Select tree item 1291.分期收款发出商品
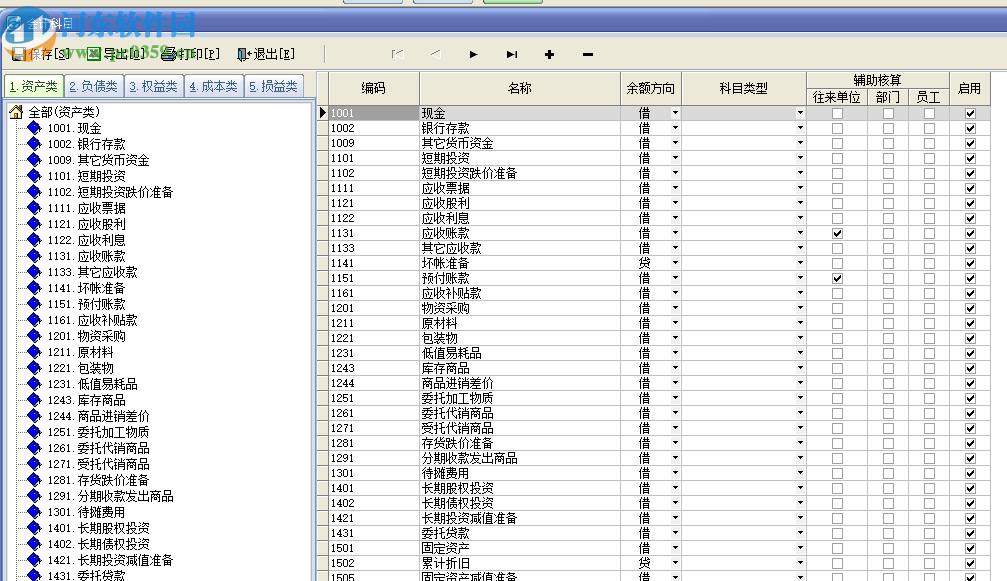The width and height of the screenshot is (1007, 581). pos(110,496)
